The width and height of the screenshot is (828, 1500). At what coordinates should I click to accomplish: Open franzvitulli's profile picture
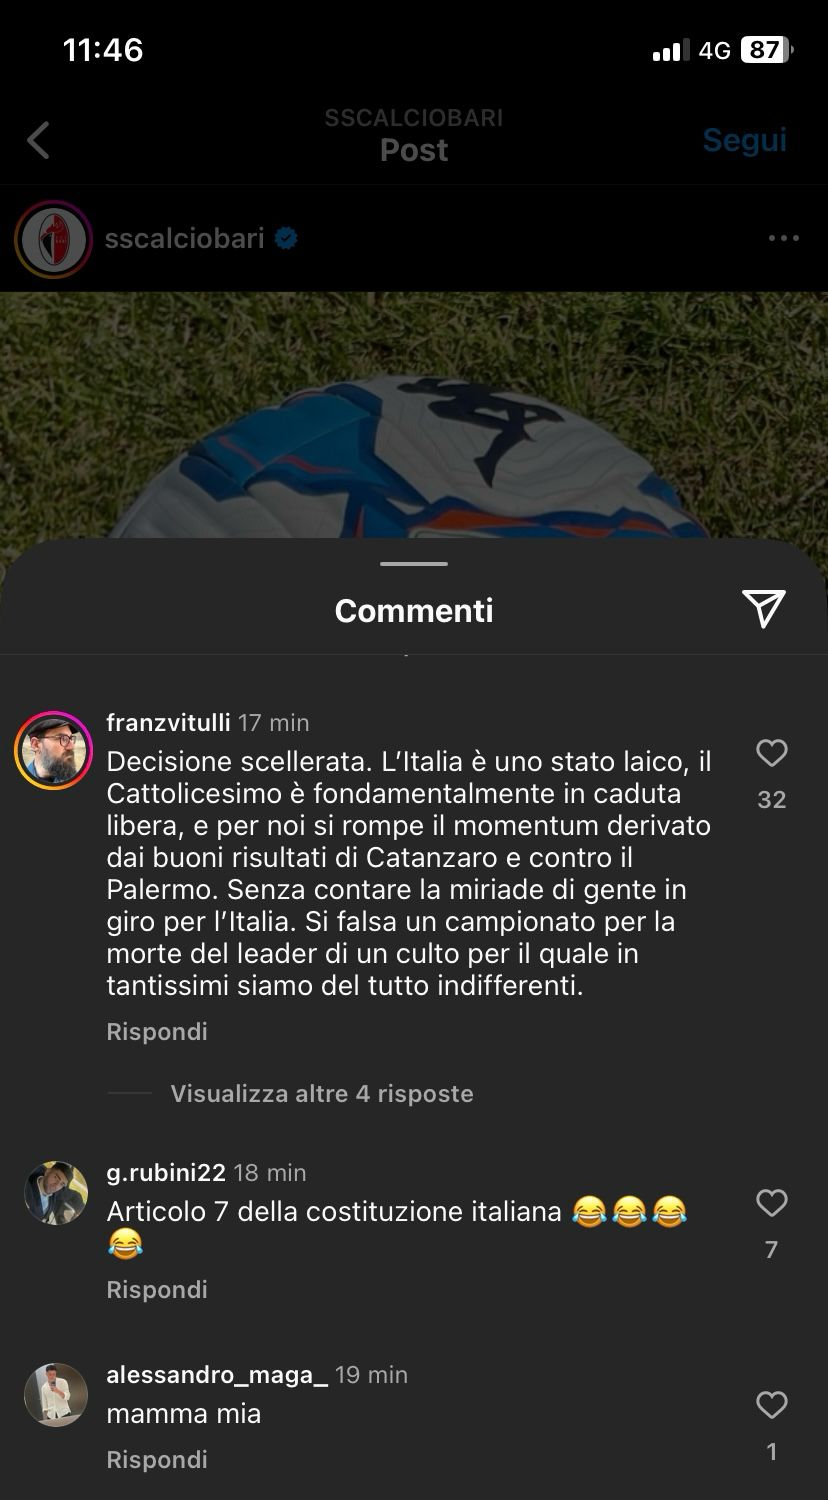point(53,751)
